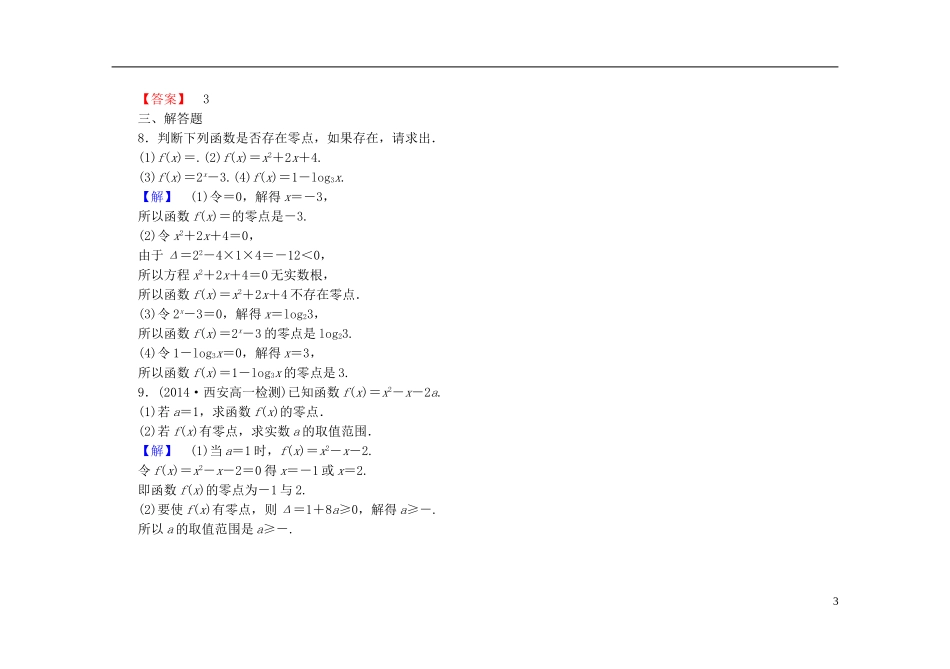This screenshot has width=950, height=669.
Task: Click line starting (1) f(x)=. (2) f(x)=x²+2x+4
Action: point(230,158)
